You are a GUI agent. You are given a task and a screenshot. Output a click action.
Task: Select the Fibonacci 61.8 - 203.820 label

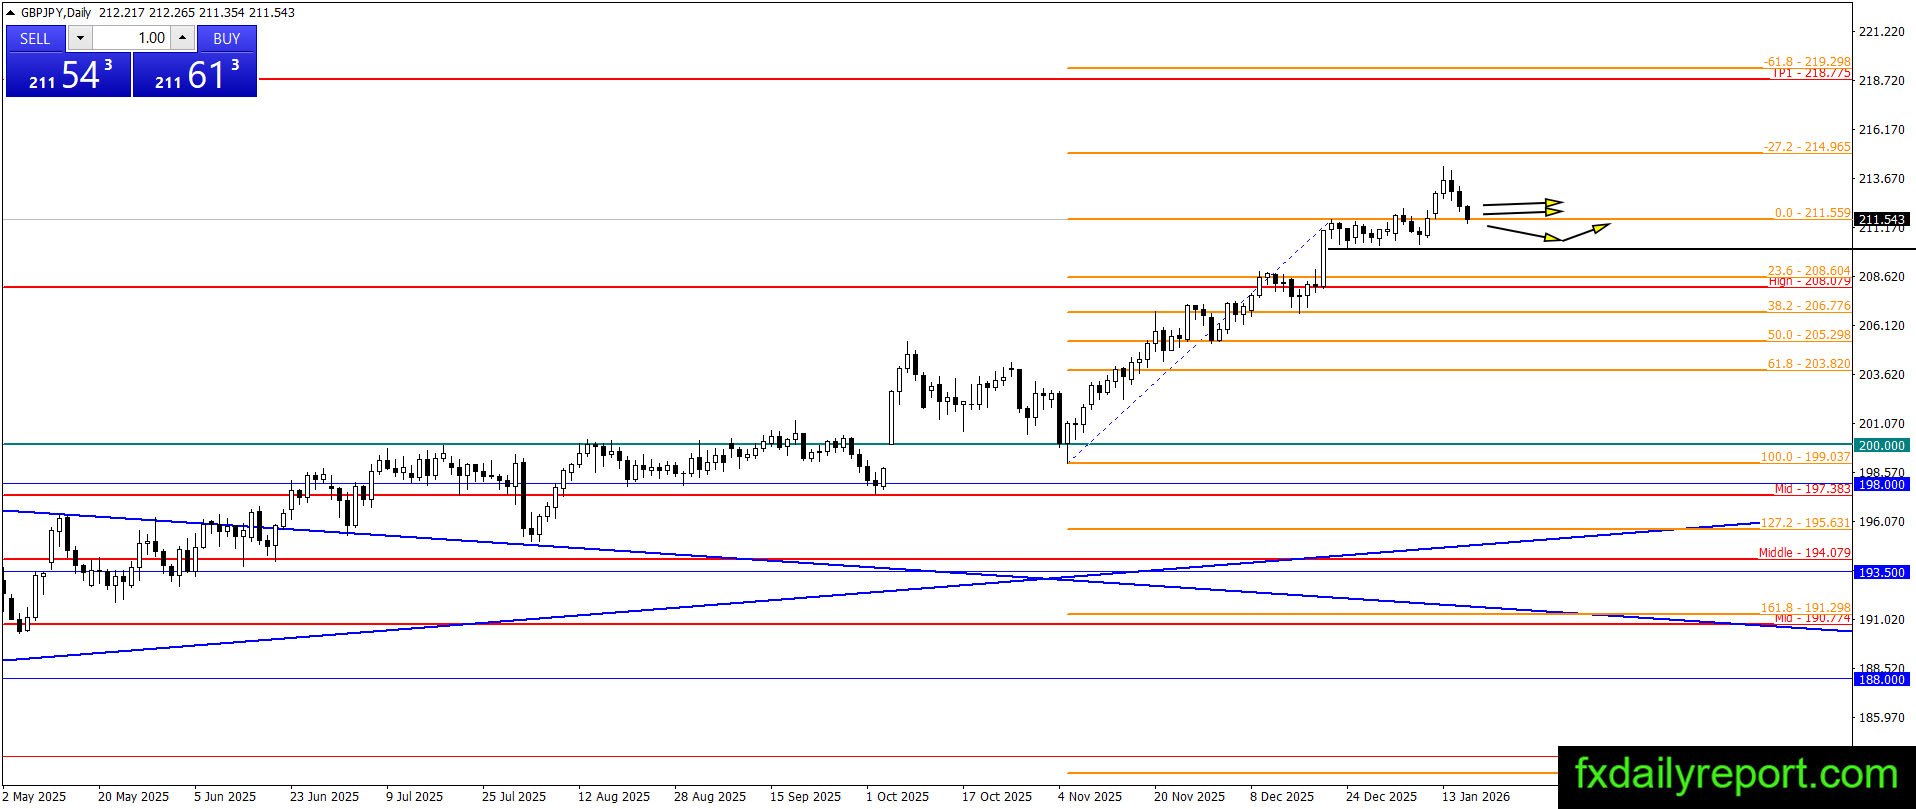[x=1809, y=364]
